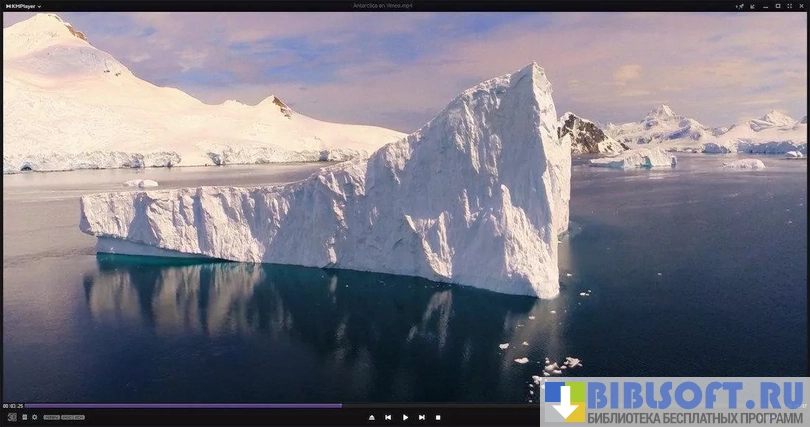Image resolution: width=810 pixels, height=427 pixels.
Task: Click the second codec info badge
Action: click(x=72, y=417)
